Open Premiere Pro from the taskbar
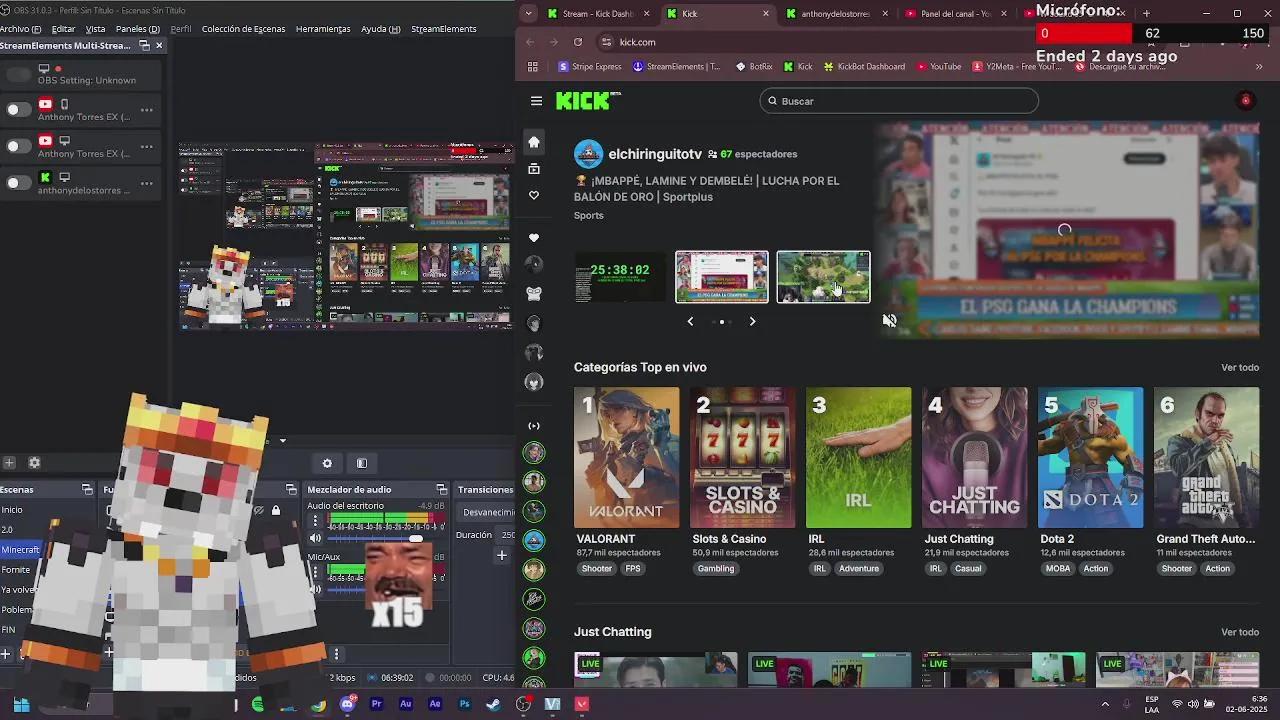Image resolution: width=1280 pixels, height=720 pixels. 376,704
